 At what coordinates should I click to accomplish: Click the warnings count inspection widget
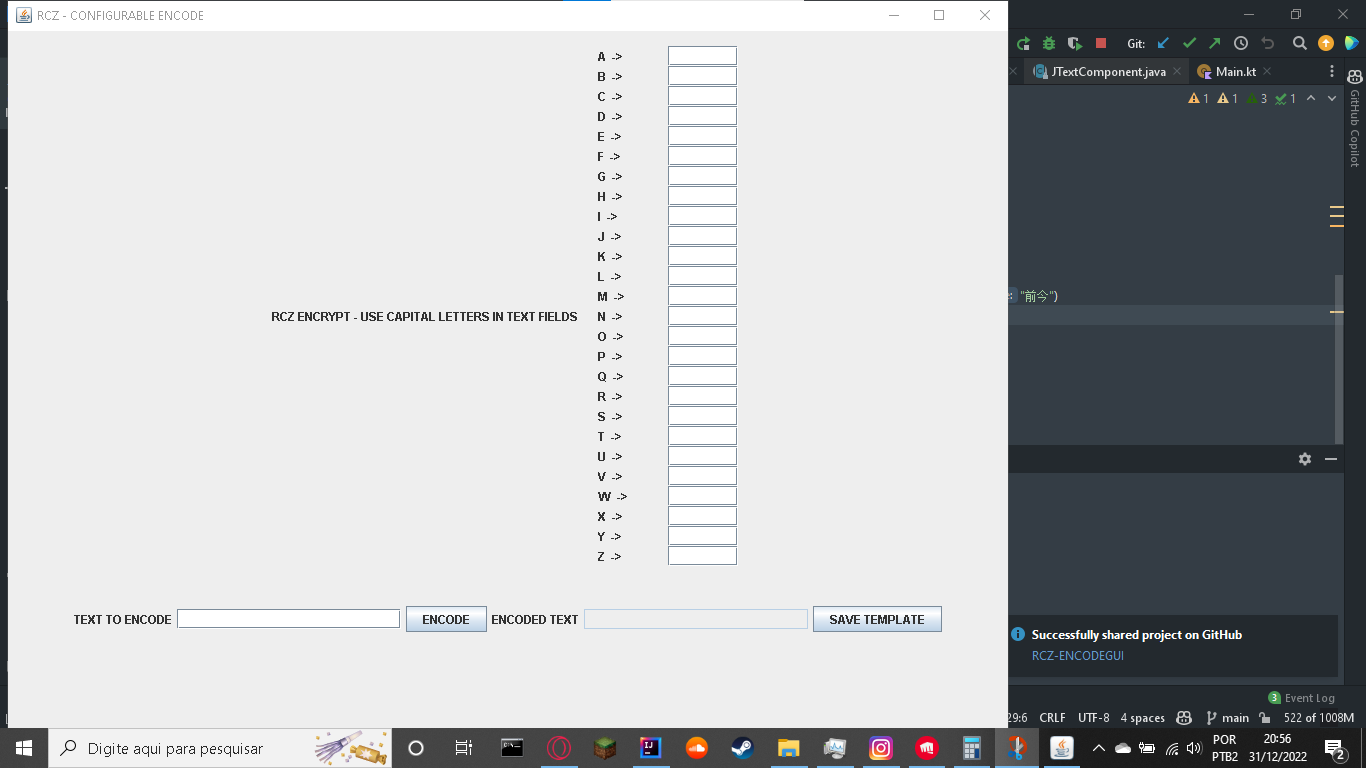(x=1242, y=98)
